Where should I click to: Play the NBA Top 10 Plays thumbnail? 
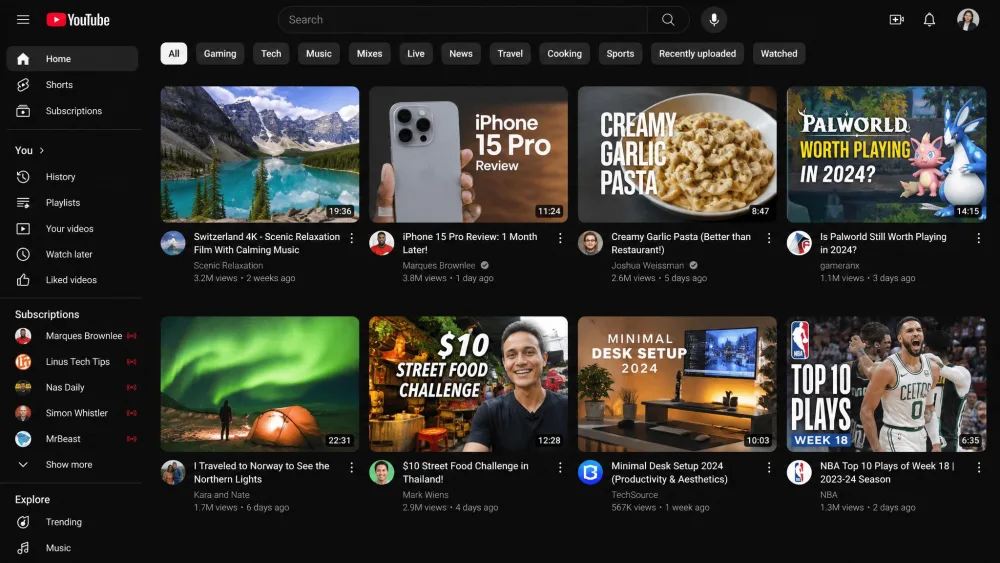tap(886, 384)
